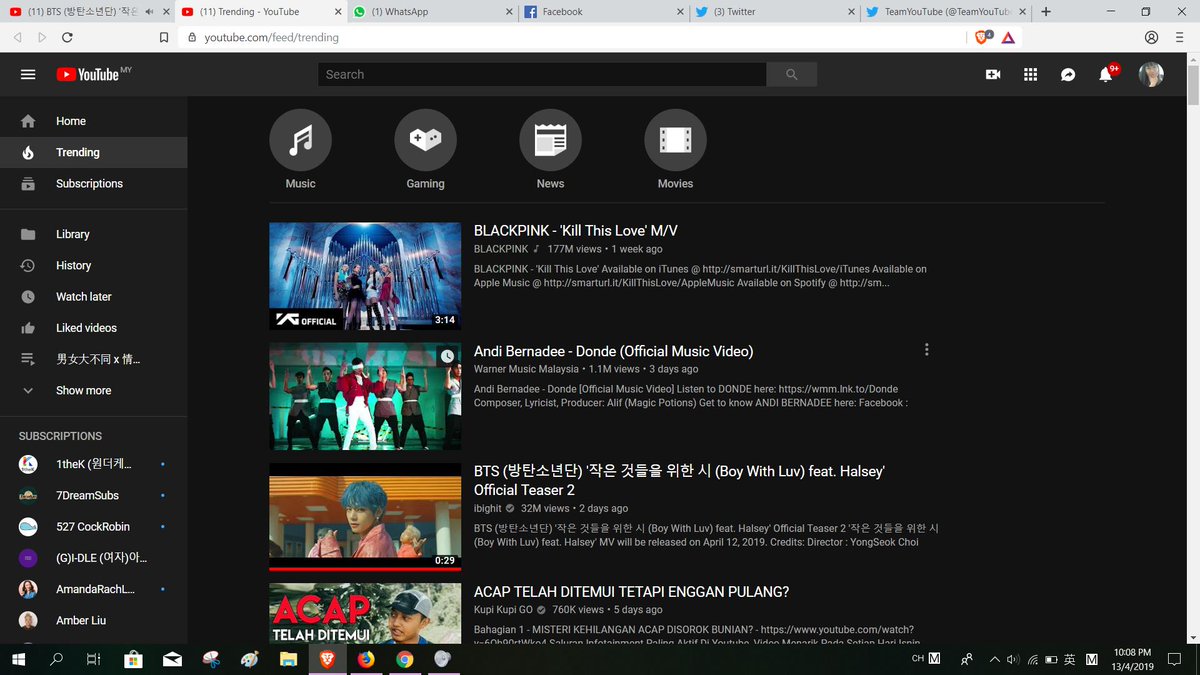Open BTS Boy With Luv teaser thumbnail
1200x675 pixels.
coord(365,516)
